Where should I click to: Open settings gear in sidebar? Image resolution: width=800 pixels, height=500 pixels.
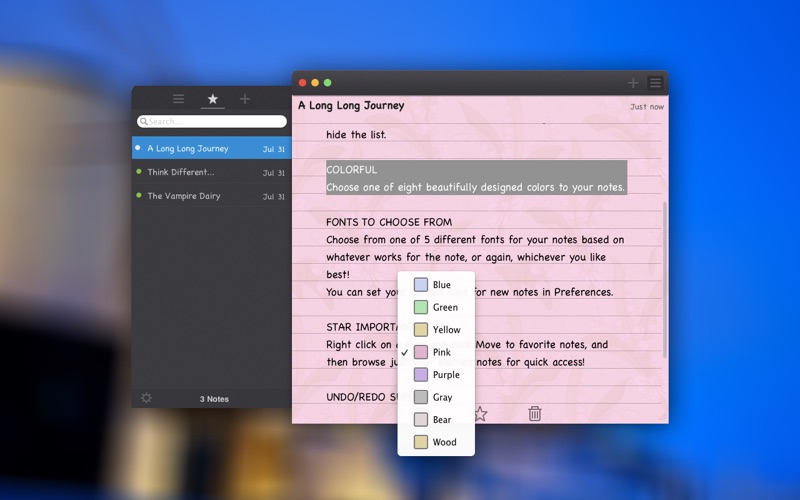(146, 398)
